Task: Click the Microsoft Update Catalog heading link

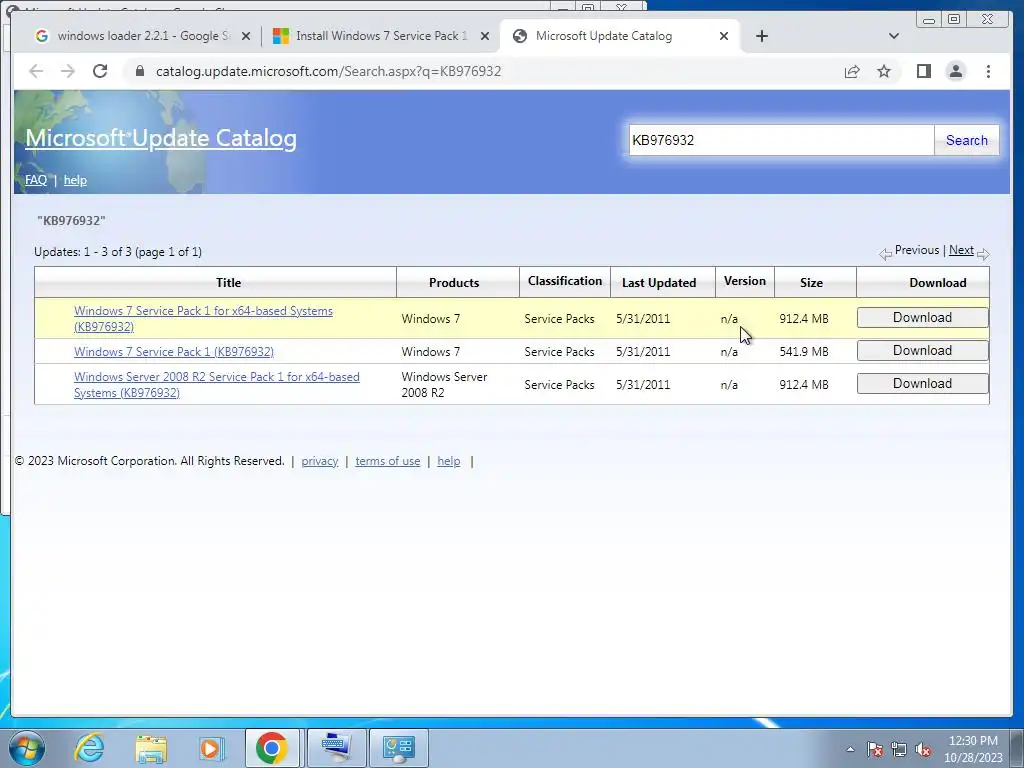Action: pos(161,138)
